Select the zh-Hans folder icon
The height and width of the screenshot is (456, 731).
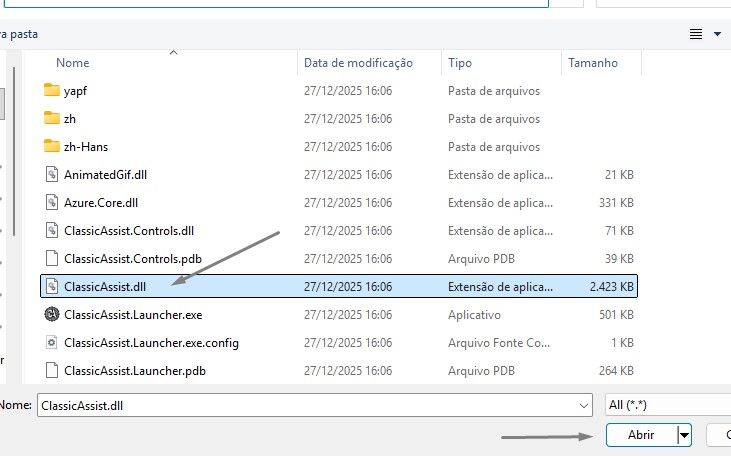pyautogui.click(x=53, y=146)
